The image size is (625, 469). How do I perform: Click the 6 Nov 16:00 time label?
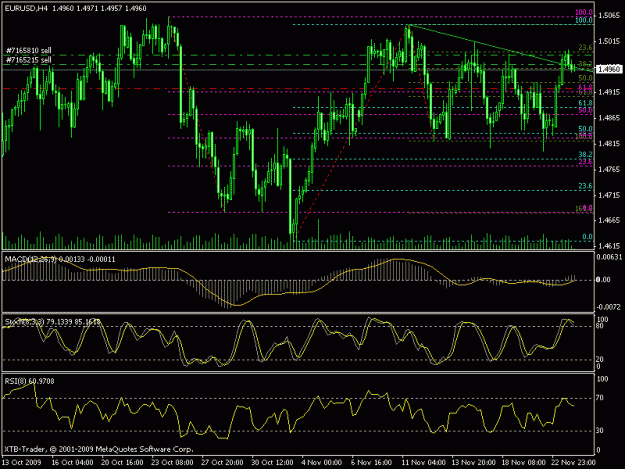[x=371, y=463]
